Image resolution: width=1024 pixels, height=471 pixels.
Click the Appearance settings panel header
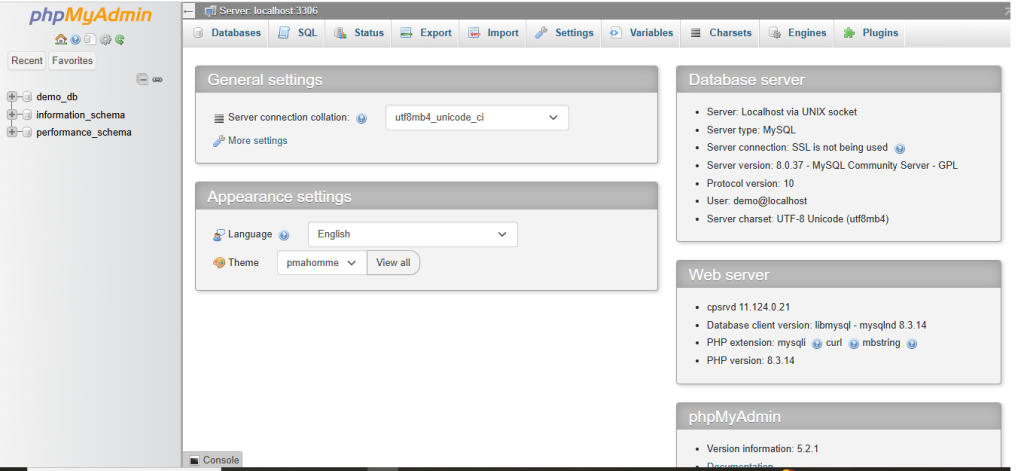[426, 197]
